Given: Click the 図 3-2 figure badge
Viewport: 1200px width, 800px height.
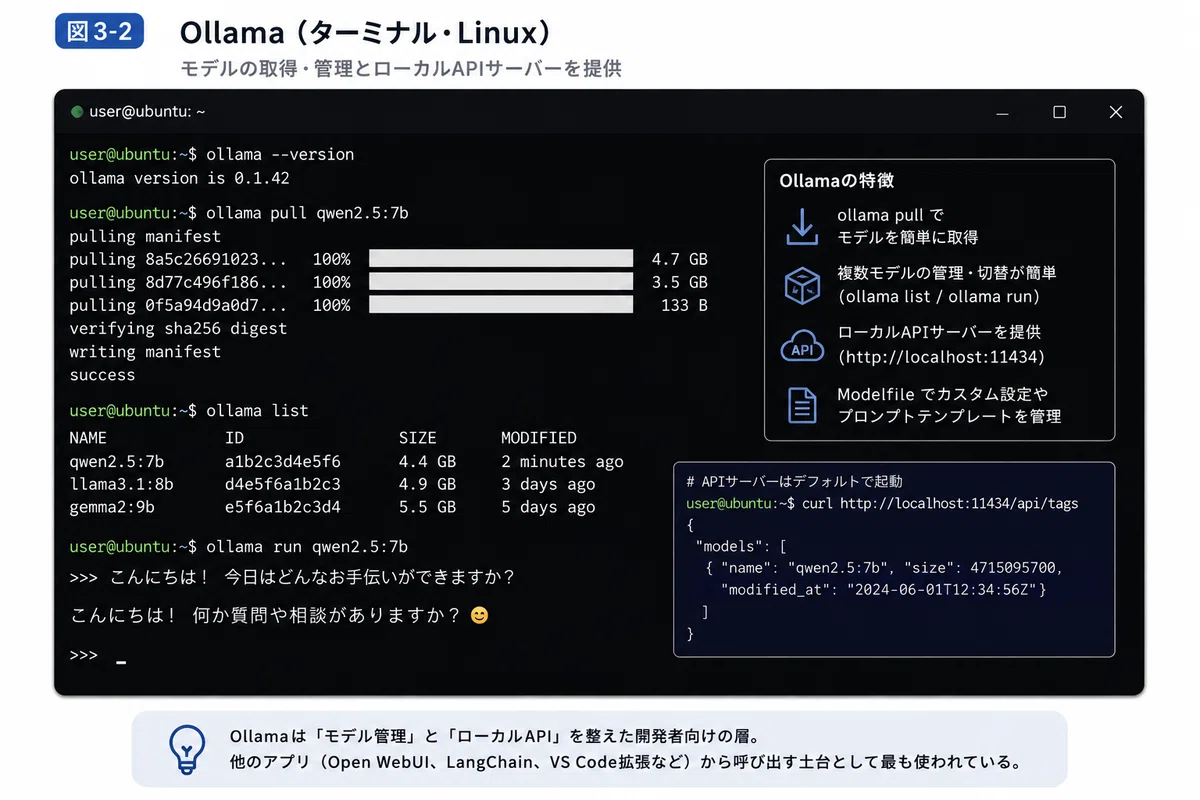Looking at the screenshot, I should pyautogui.click(x=100, y=31).
